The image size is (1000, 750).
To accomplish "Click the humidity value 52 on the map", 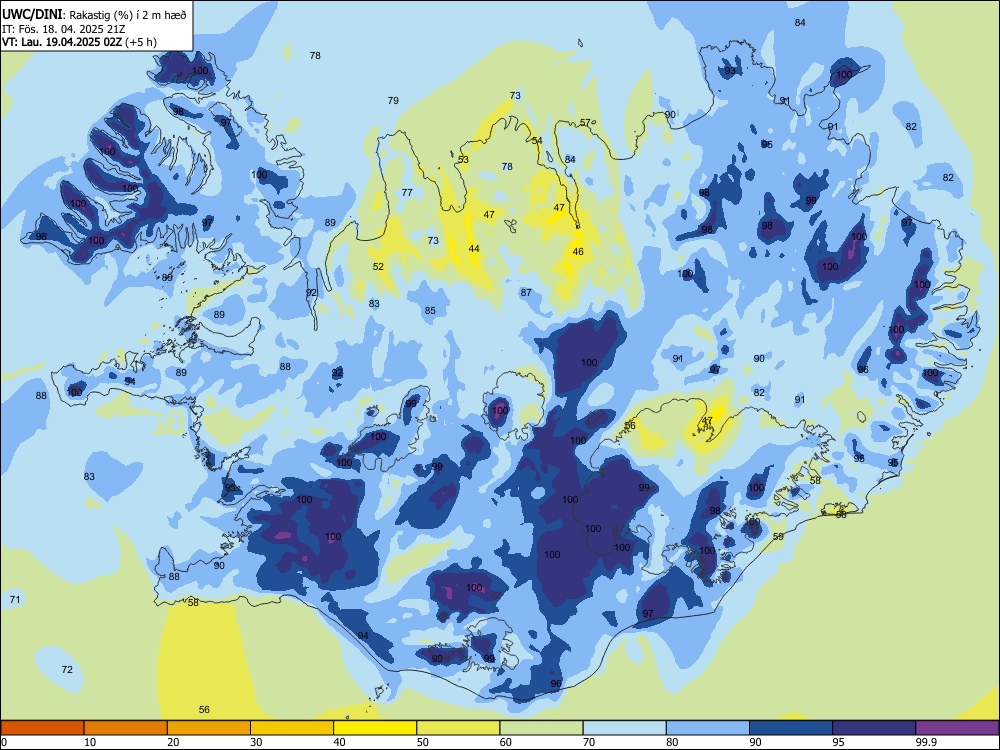I will click(x=378, y=267).
